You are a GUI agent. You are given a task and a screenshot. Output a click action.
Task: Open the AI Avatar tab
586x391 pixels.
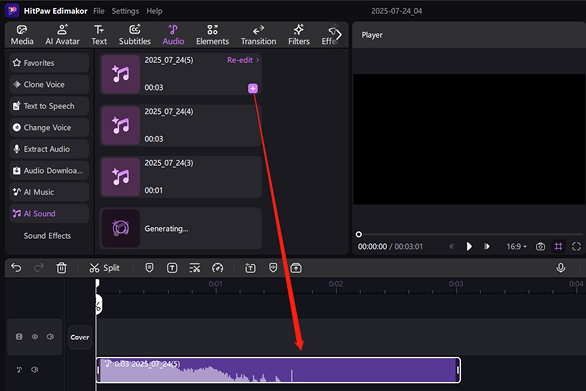62,35
